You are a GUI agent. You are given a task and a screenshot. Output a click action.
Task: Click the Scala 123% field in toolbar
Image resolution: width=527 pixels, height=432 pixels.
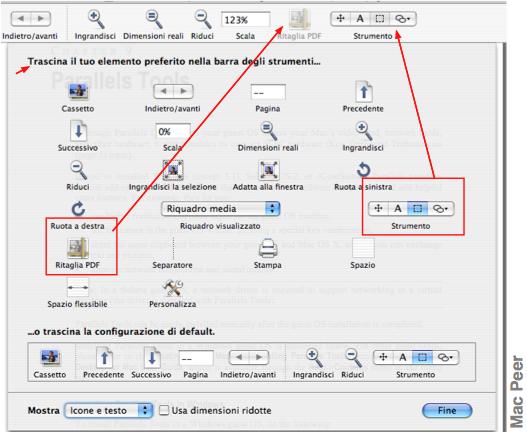(245, 20)
